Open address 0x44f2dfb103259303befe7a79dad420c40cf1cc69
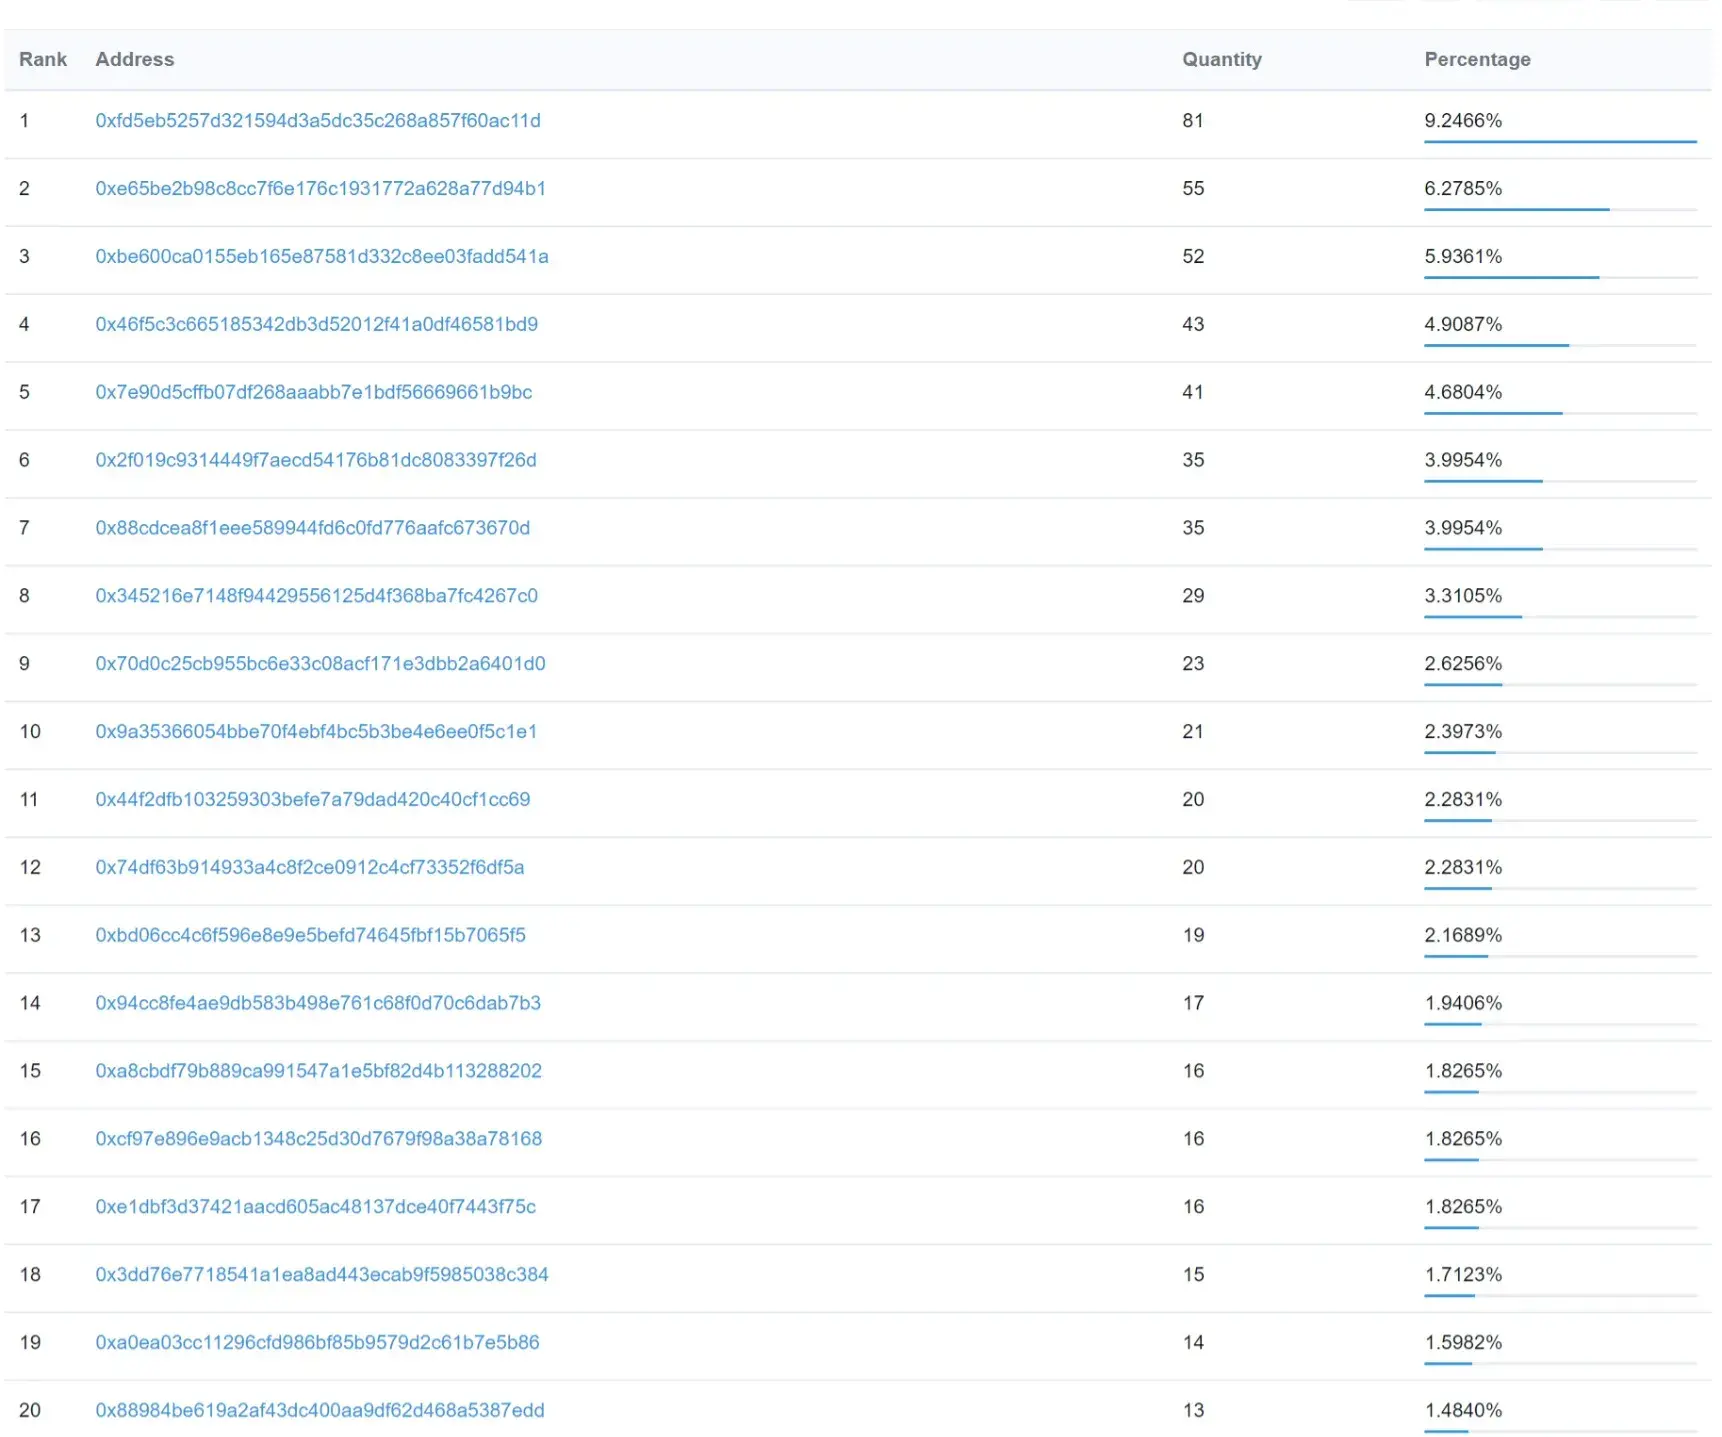This screenshot has width=1722, height=1437. point(313,800)
